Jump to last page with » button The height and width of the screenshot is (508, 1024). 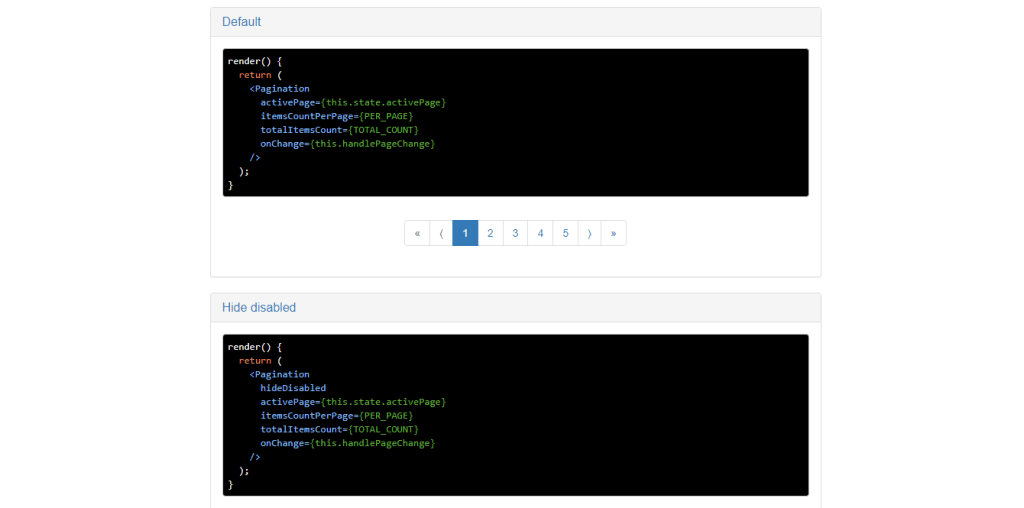tap(614, 233)
